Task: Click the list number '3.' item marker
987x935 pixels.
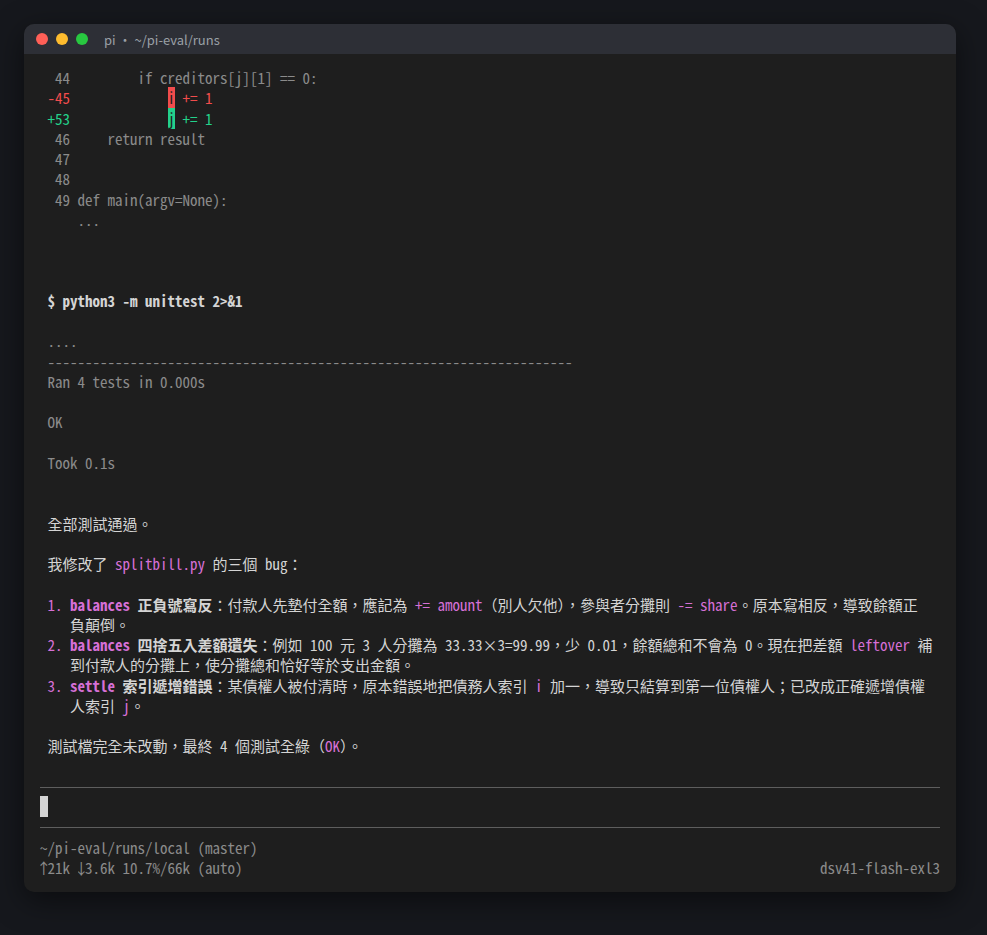Action: (54, 687)
